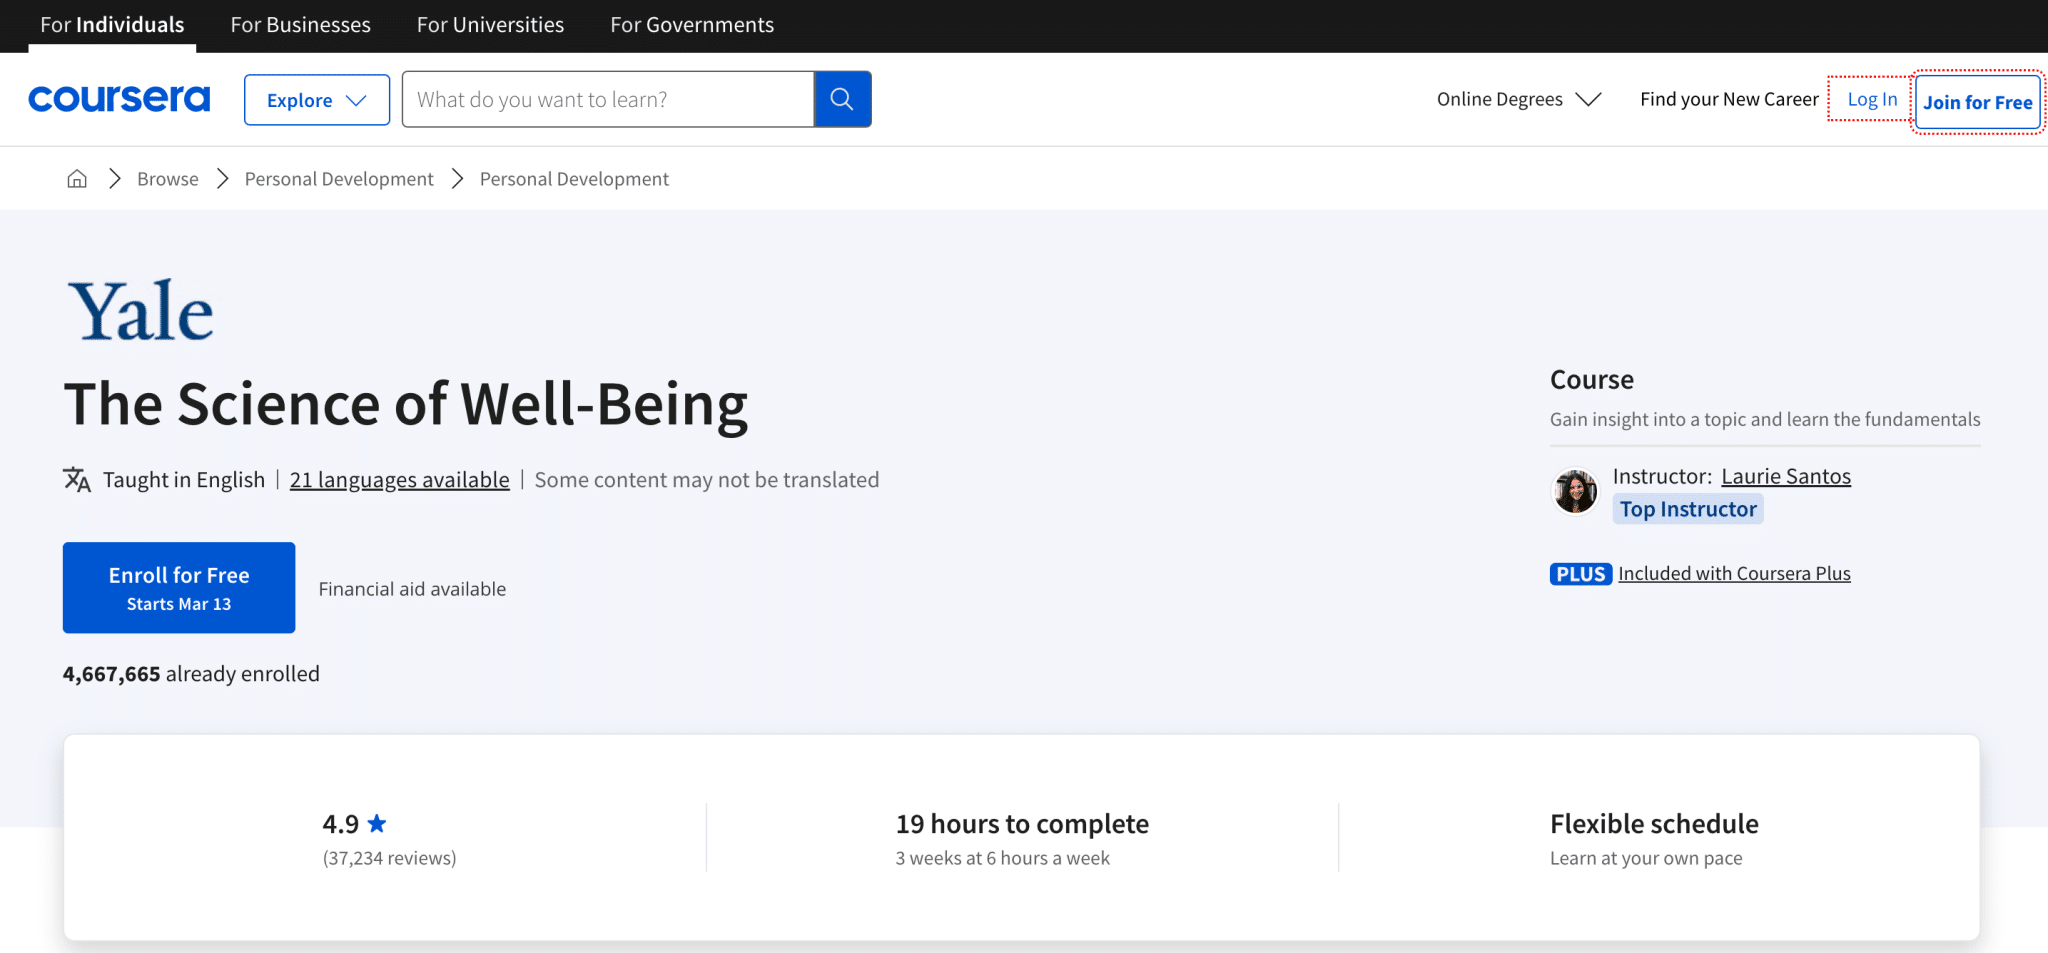Open instructor Laurie Santos's profile photo
This screenshot has width=2048, height=953.
pyautogui.click(x=1575, y=491)
